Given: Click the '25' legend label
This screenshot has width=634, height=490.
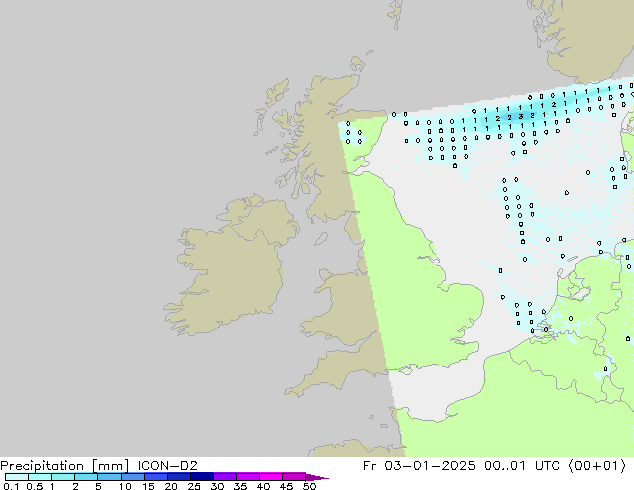Looking at the screenshot, I should pos(194,486).
